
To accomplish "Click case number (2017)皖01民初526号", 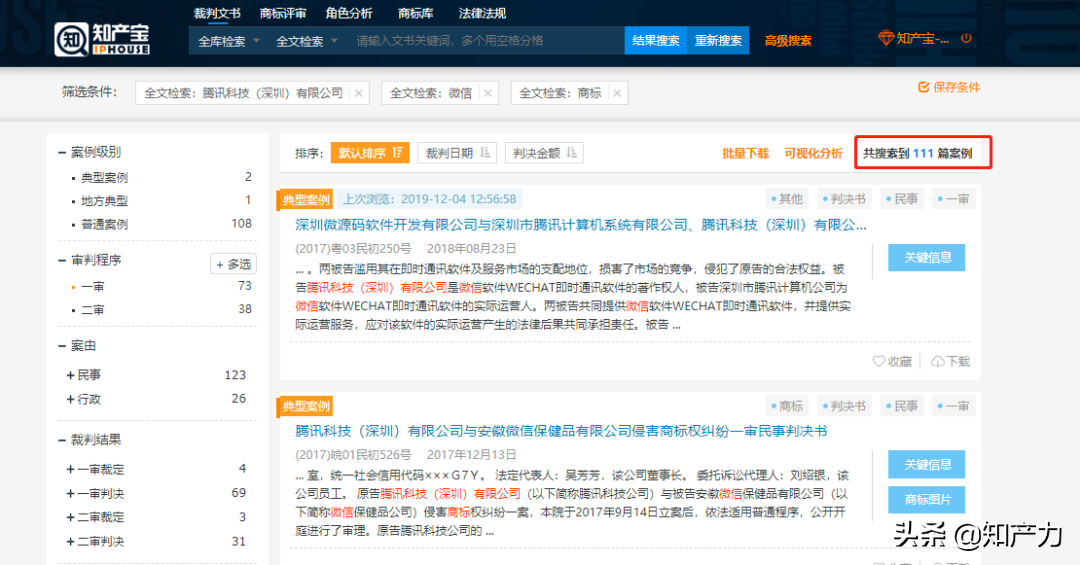I will (x=353, y=455).
